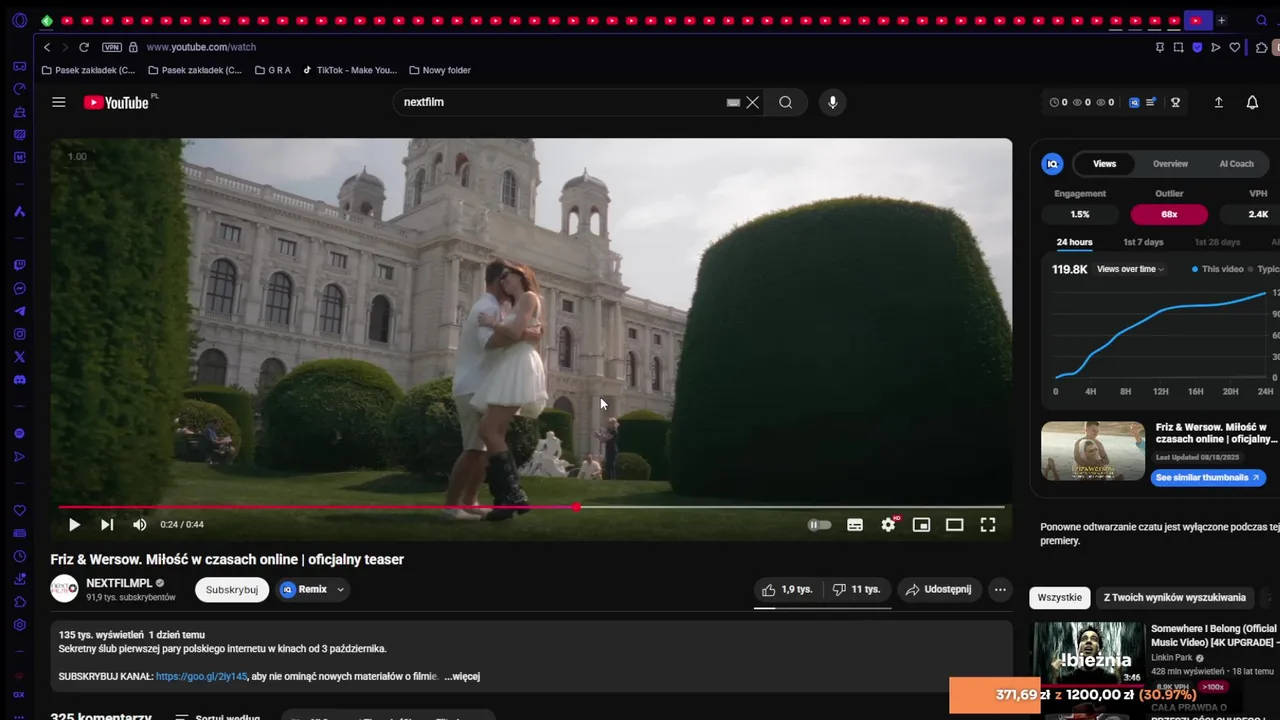This screenshot has height=720, width=1280.
Task: Switch to Overview tab
Action: 1170,164
